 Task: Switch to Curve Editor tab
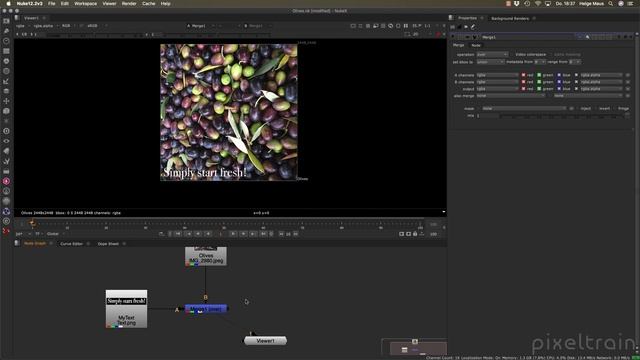(71, 244)
